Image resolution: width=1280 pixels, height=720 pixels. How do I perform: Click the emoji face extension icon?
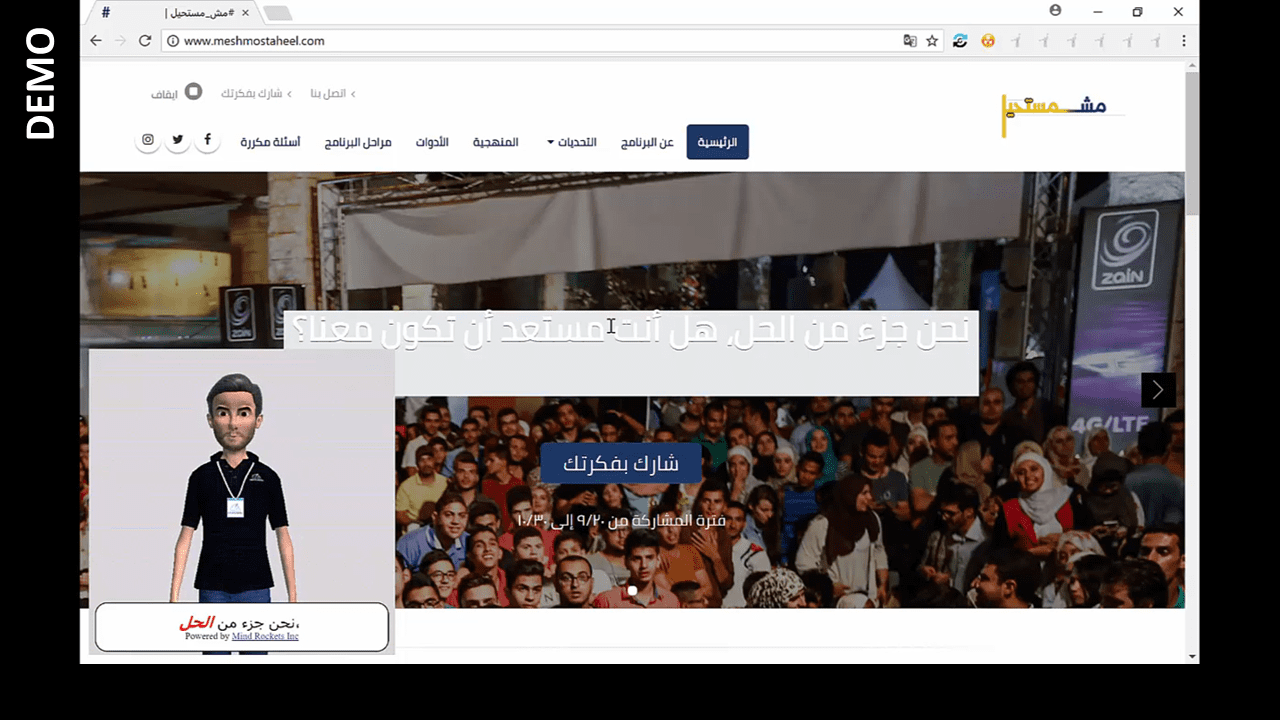click(x=988, y=41)
